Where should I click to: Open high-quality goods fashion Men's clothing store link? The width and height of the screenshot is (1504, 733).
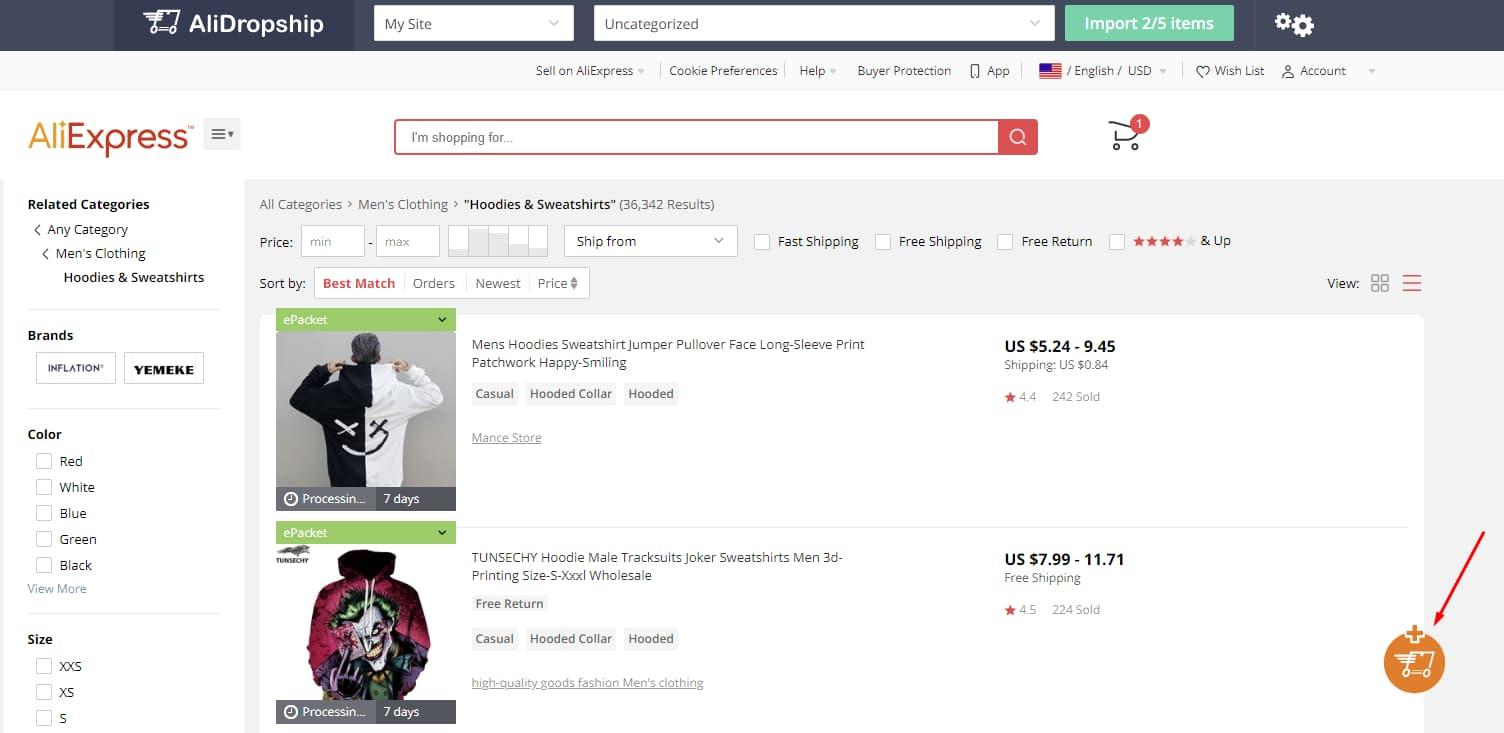(587, 683)
